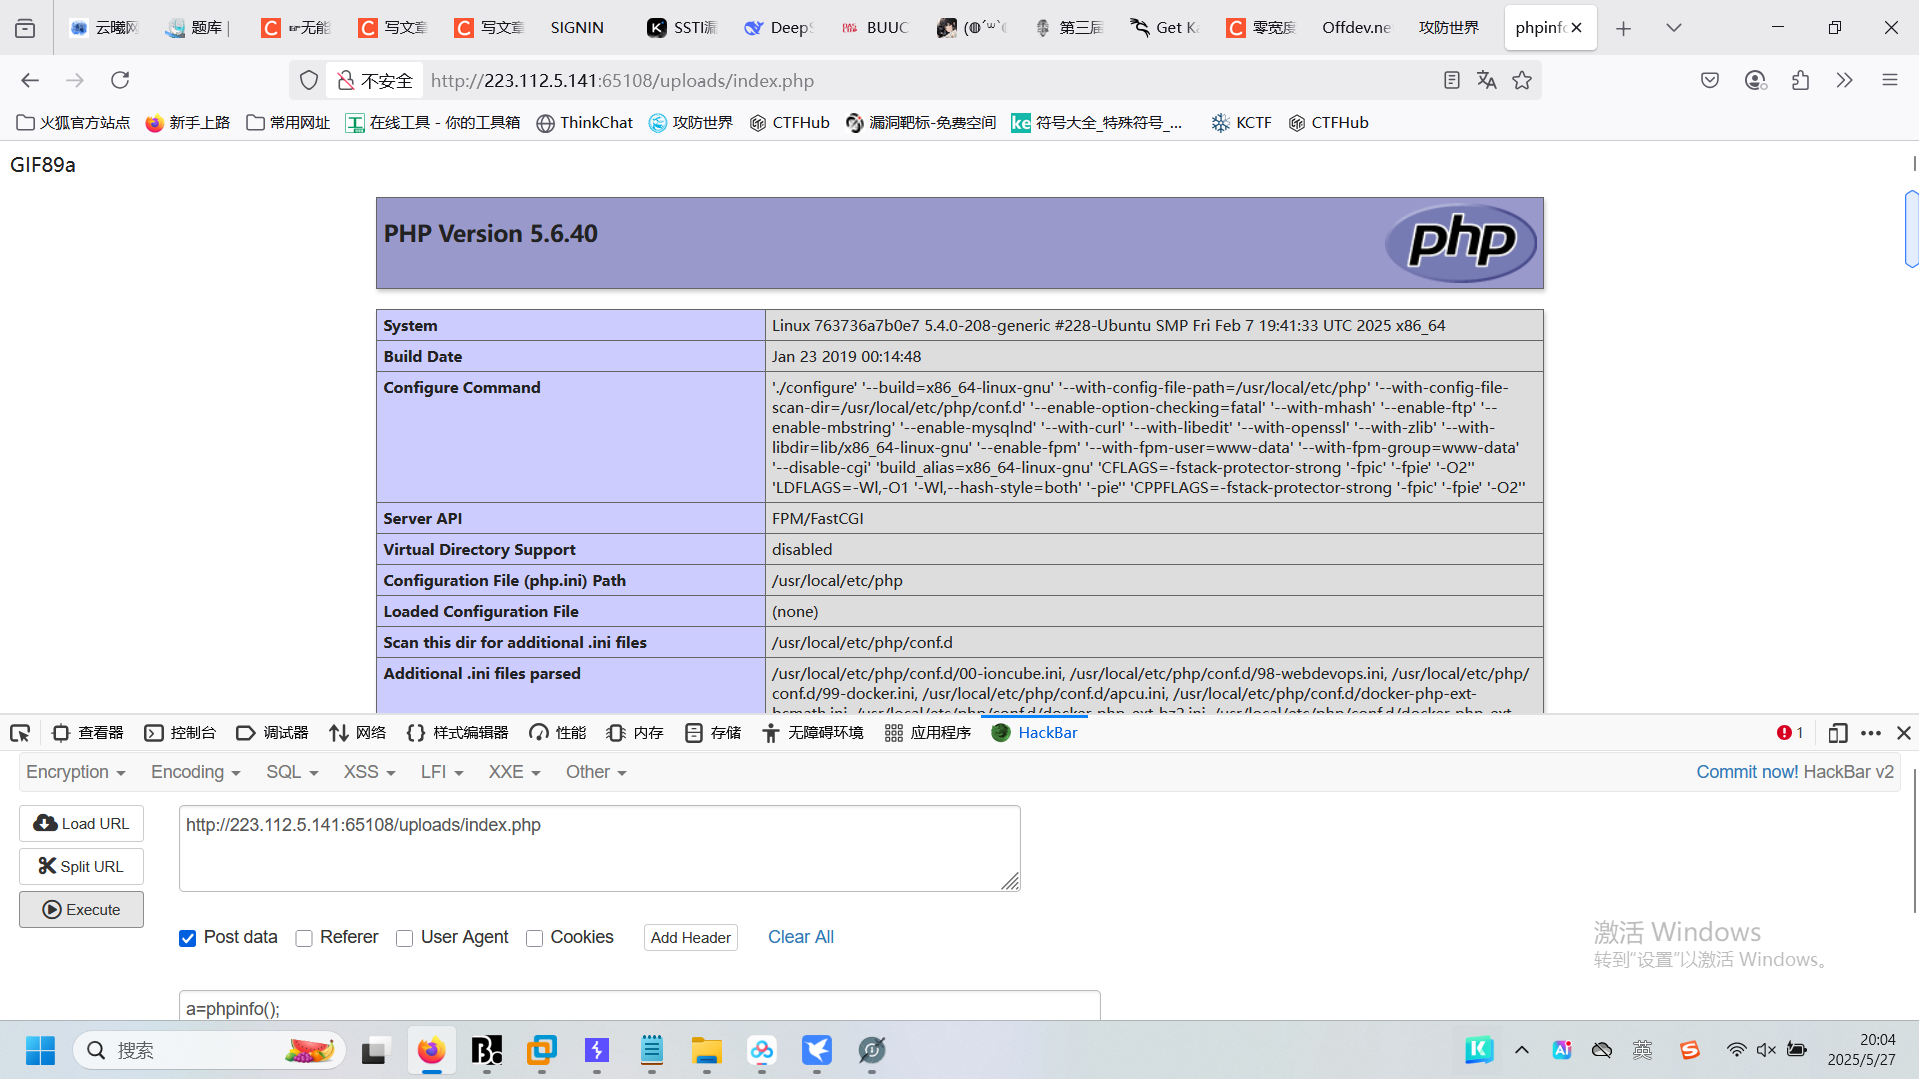The height and width of the screenshot is (1079, 1919).
Task: Open the Firefox account icon
Action: [x=1755, y=80]
